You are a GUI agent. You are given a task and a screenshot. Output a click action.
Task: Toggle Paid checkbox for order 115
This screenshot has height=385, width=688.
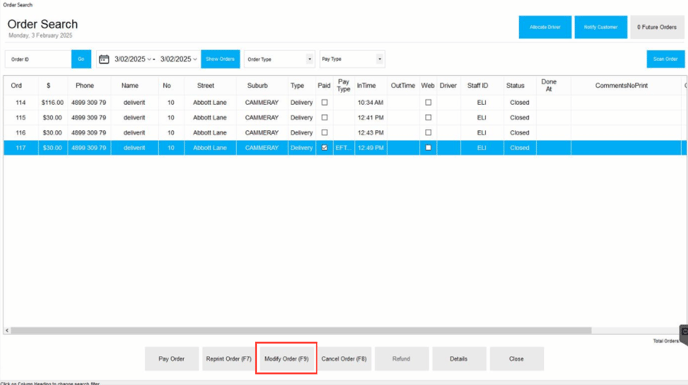tap(324, 118)
